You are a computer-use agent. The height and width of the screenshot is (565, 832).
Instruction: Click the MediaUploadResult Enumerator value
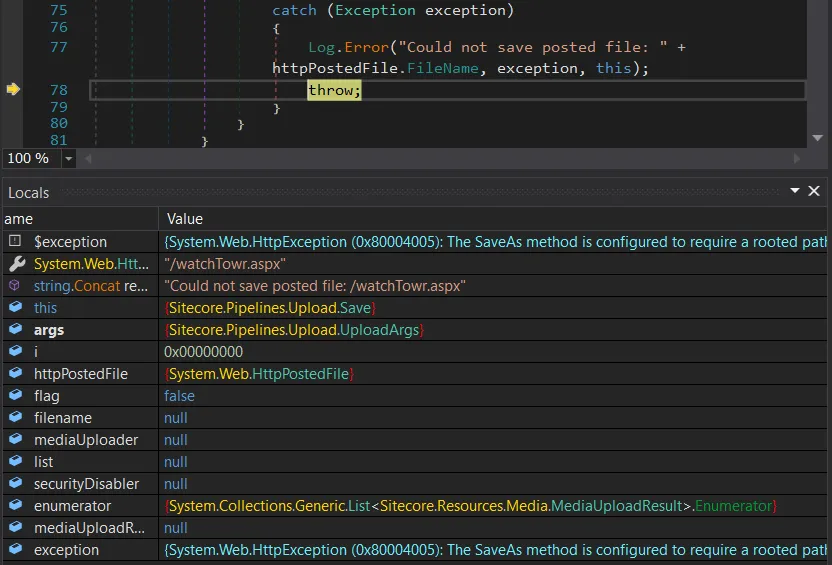point(471,506)
